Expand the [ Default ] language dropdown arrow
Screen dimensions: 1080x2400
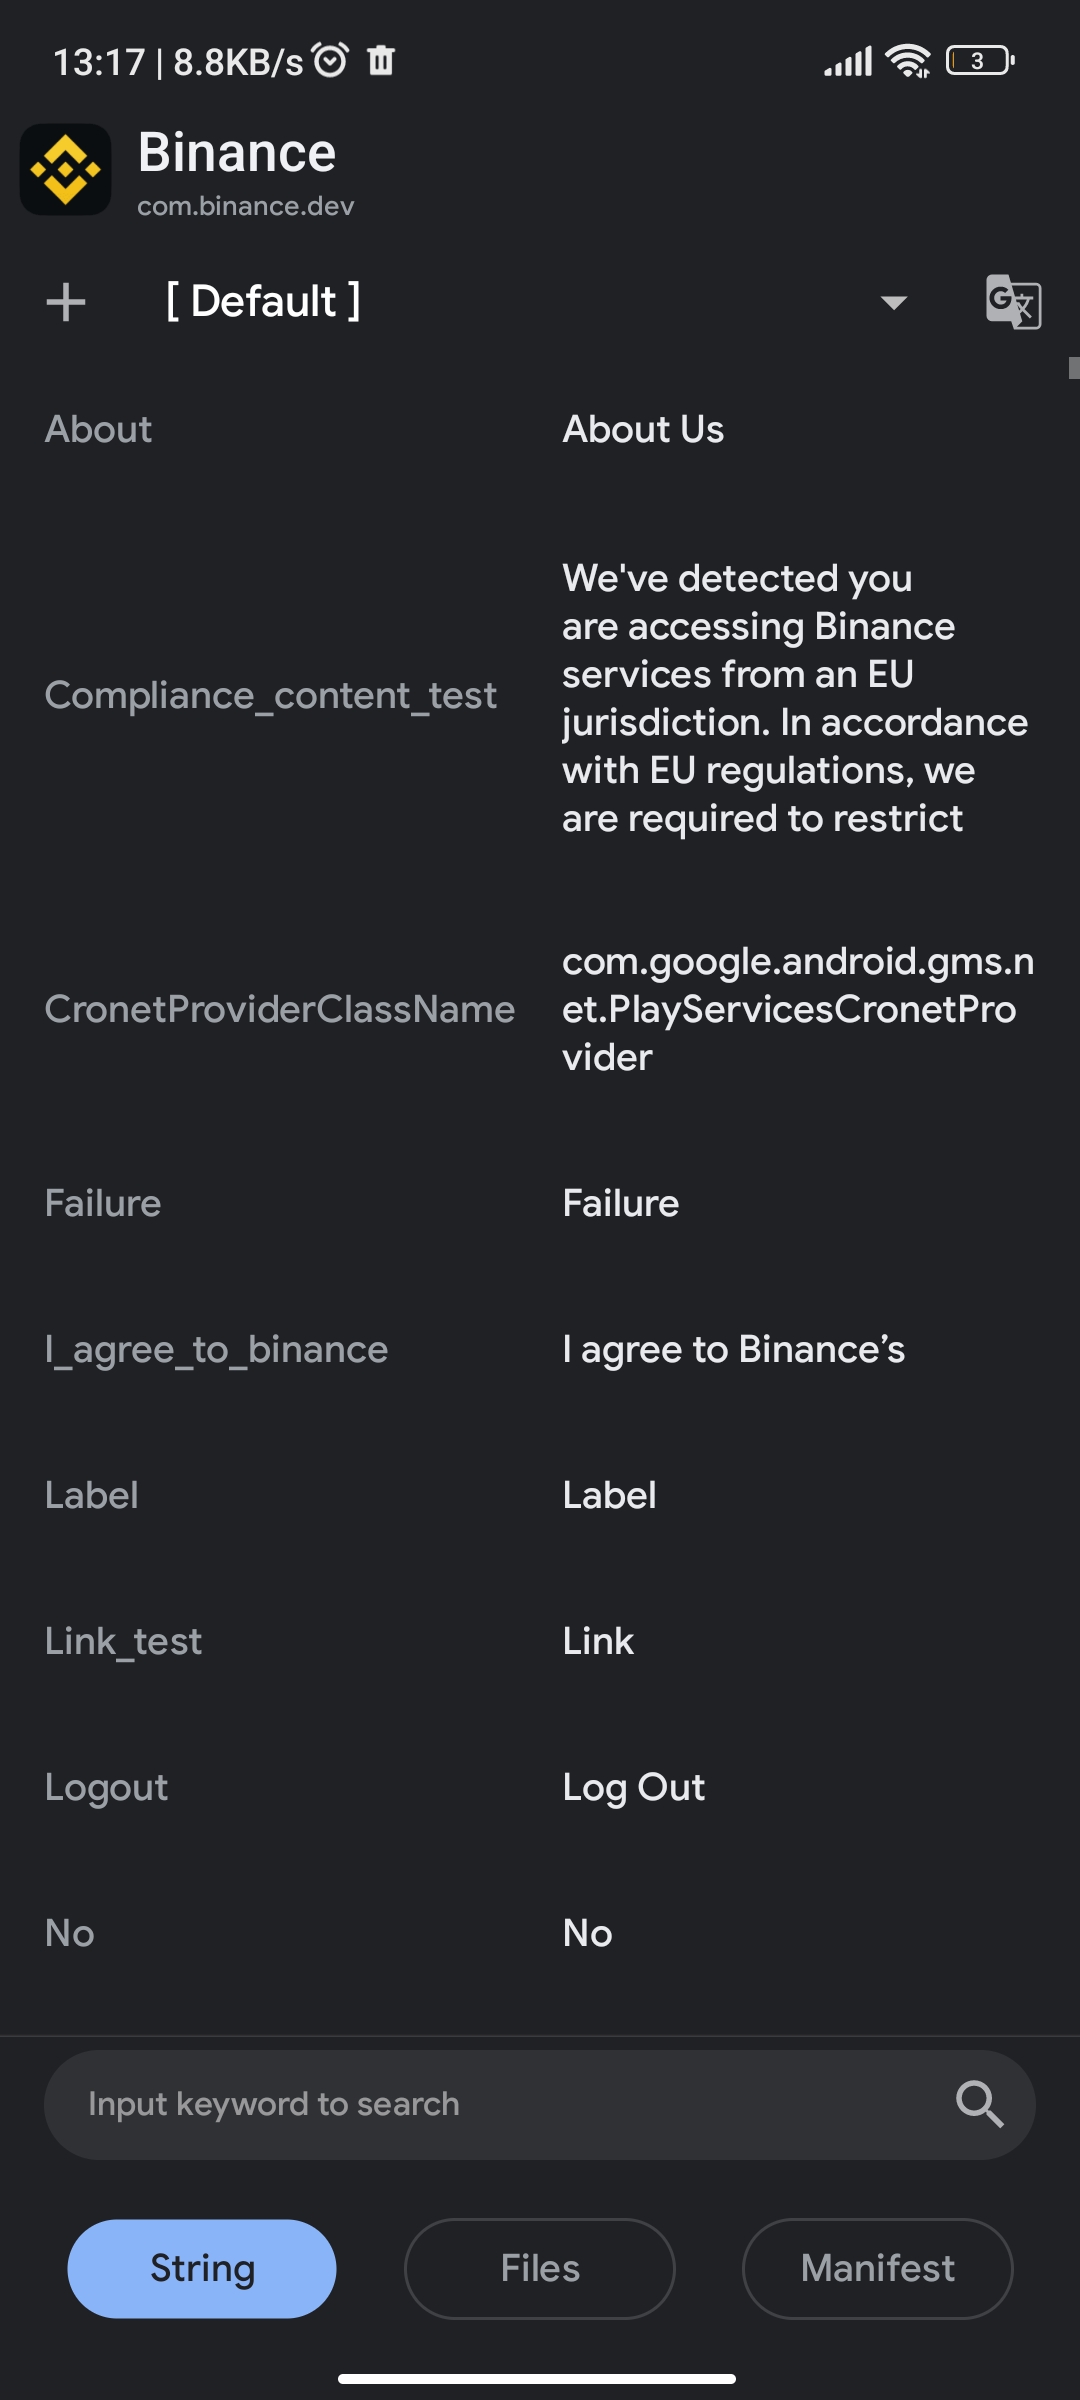point(893,302)
